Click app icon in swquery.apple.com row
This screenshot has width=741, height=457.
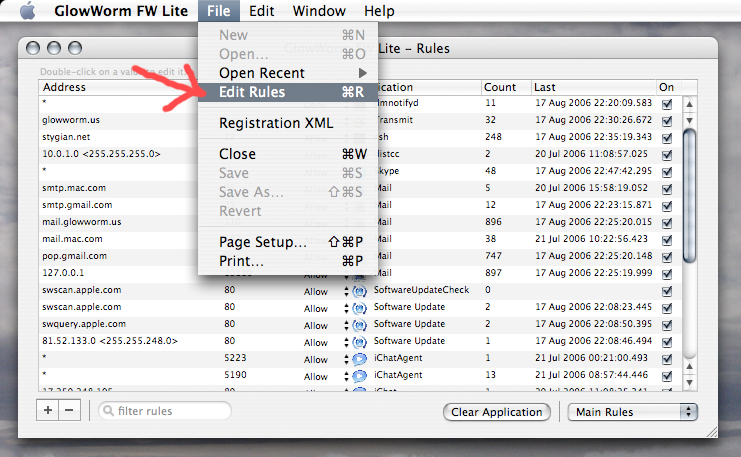click(360, 325)
